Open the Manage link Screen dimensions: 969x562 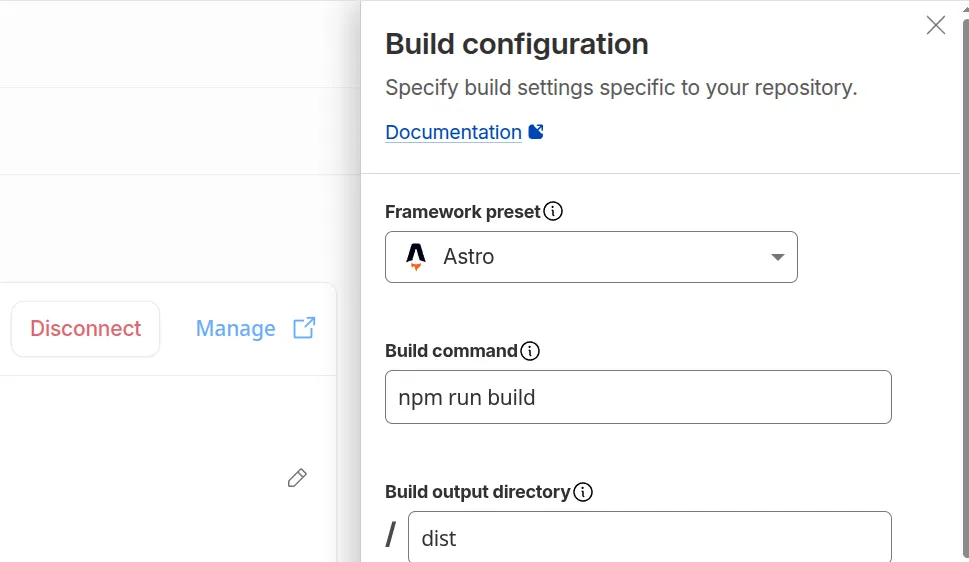click(235, 329)
